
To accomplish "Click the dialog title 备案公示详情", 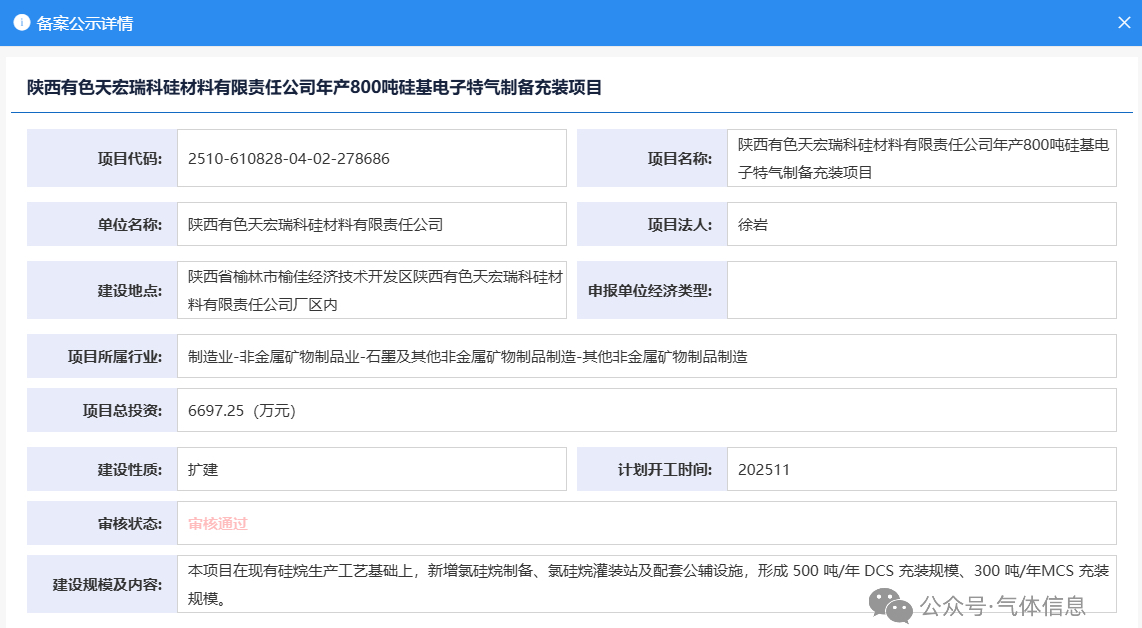I will point(85,23).
